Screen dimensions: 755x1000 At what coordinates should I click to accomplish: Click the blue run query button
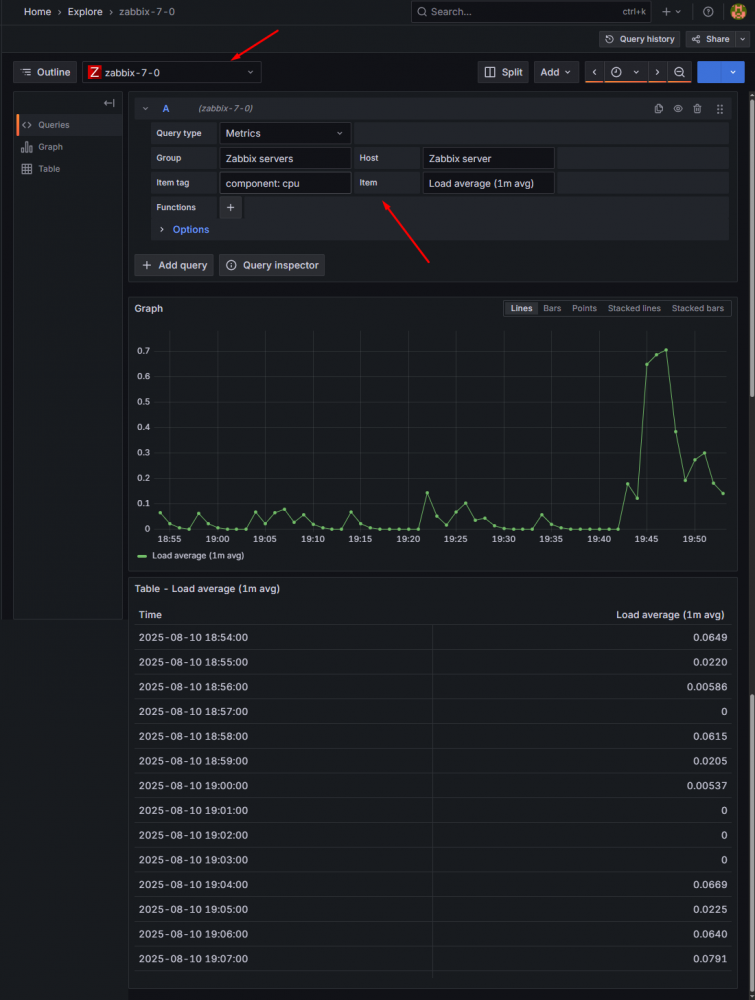tap(709, 72)
